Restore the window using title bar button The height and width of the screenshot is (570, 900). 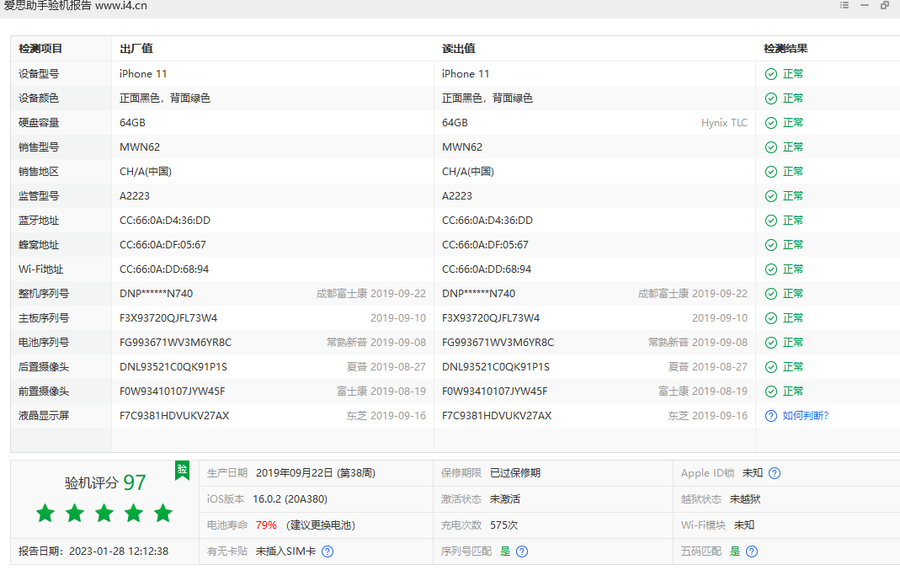click(885, 6)
